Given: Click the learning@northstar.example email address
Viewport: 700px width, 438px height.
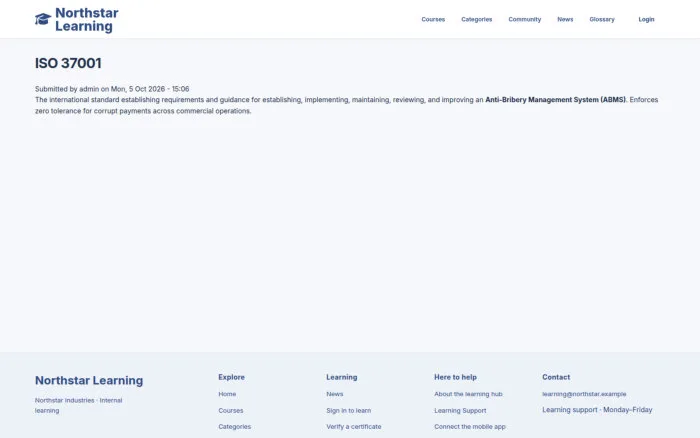Looking at the screenshot, I should click(584, 394).
